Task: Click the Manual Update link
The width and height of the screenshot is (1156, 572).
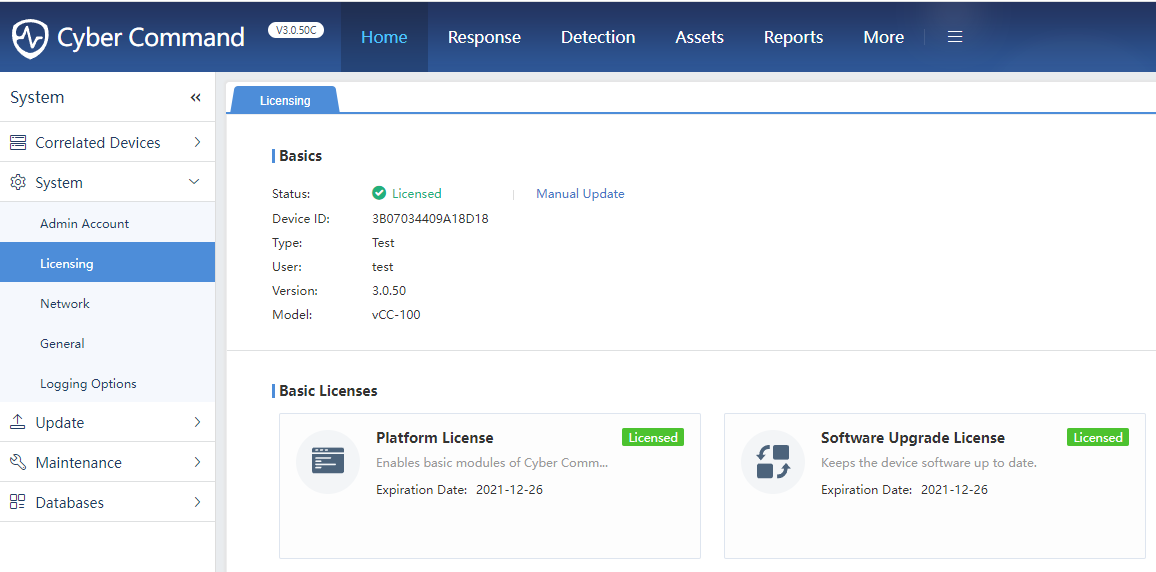Action: point(580,194)
